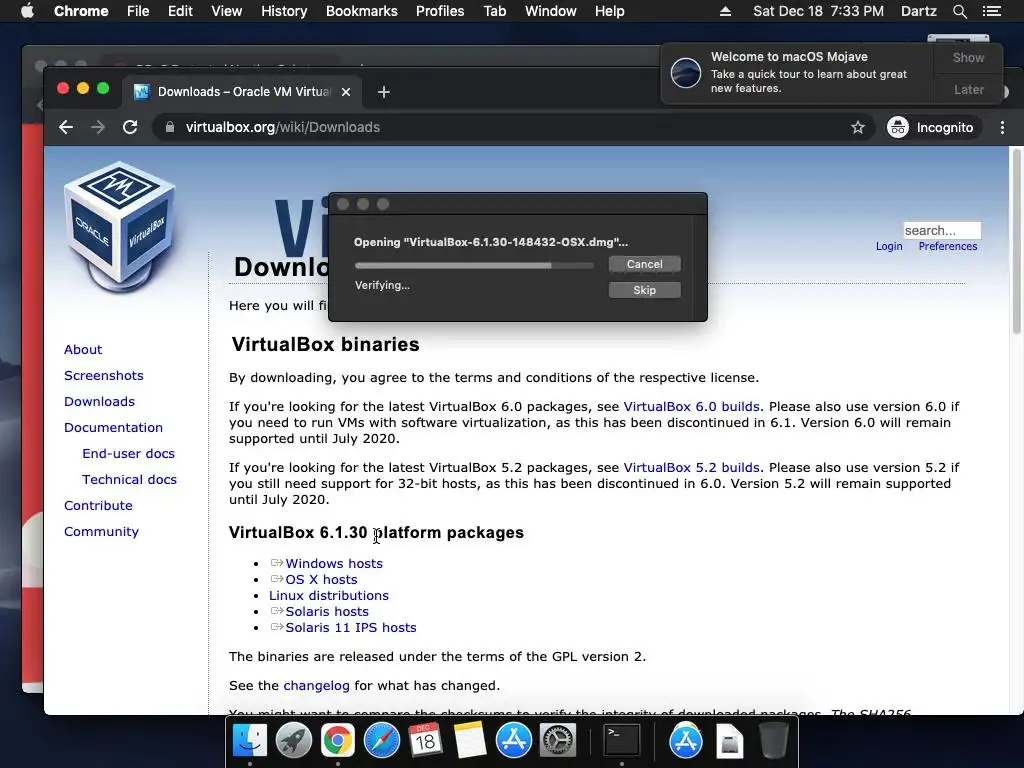Open the Chrome application menu
Image resolution: width=1024 pixels, height=768 pixels.
click(81, 11)
